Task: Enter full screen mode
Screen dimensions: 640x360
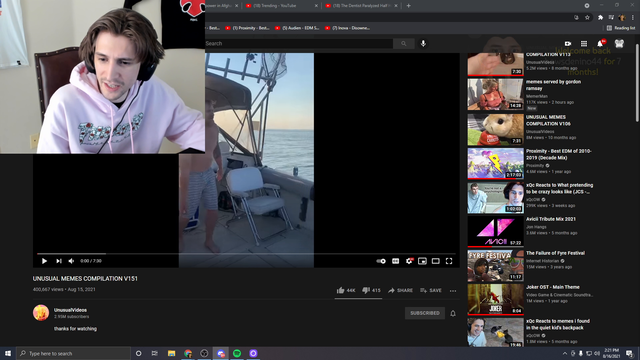Action: (449, 261)
